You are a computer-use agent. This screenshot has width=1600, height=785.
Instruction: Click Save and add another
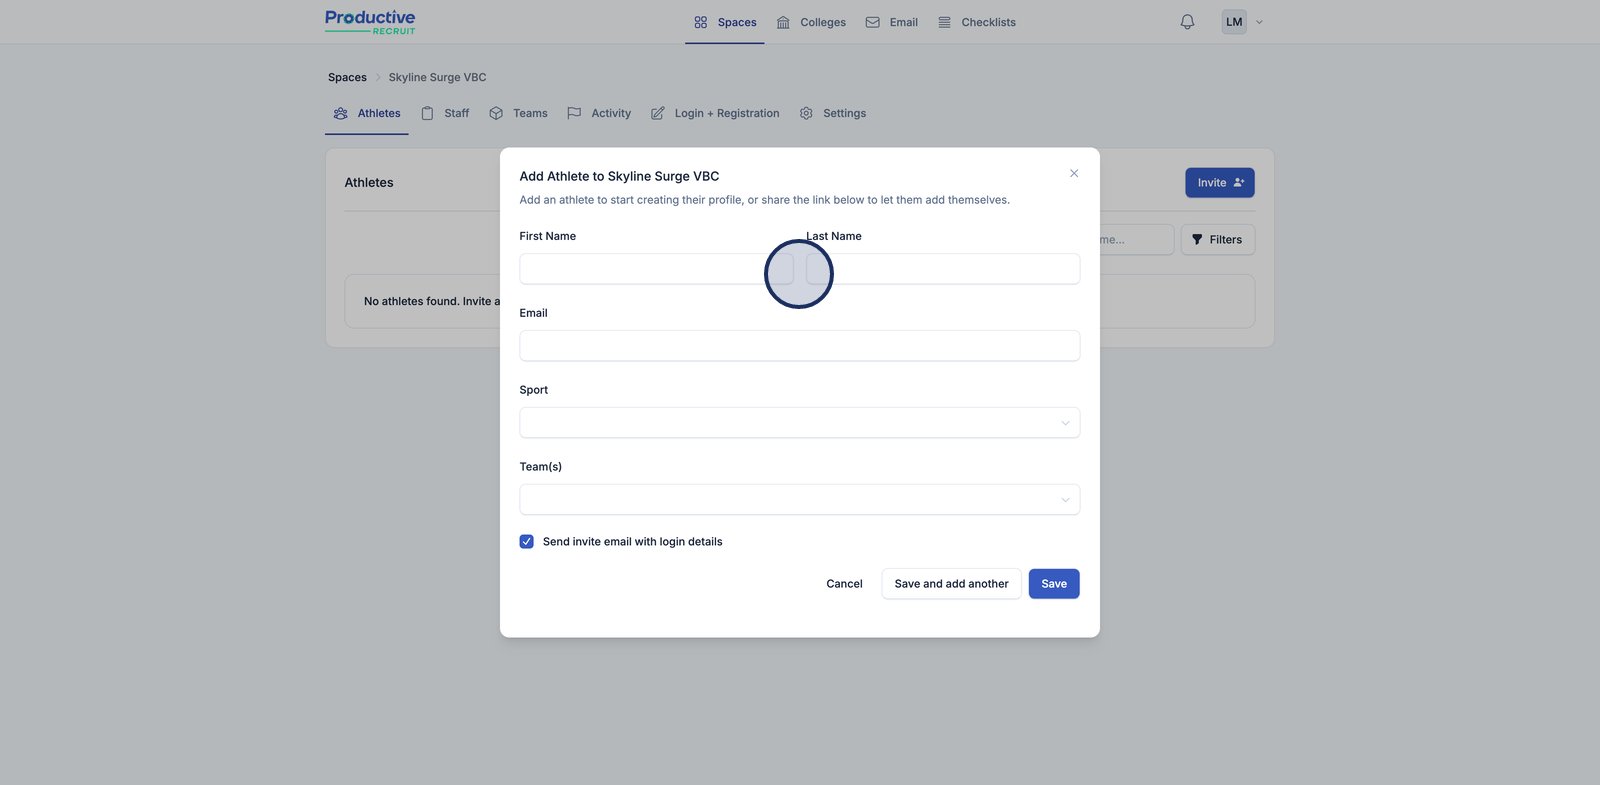click(951, 584)
